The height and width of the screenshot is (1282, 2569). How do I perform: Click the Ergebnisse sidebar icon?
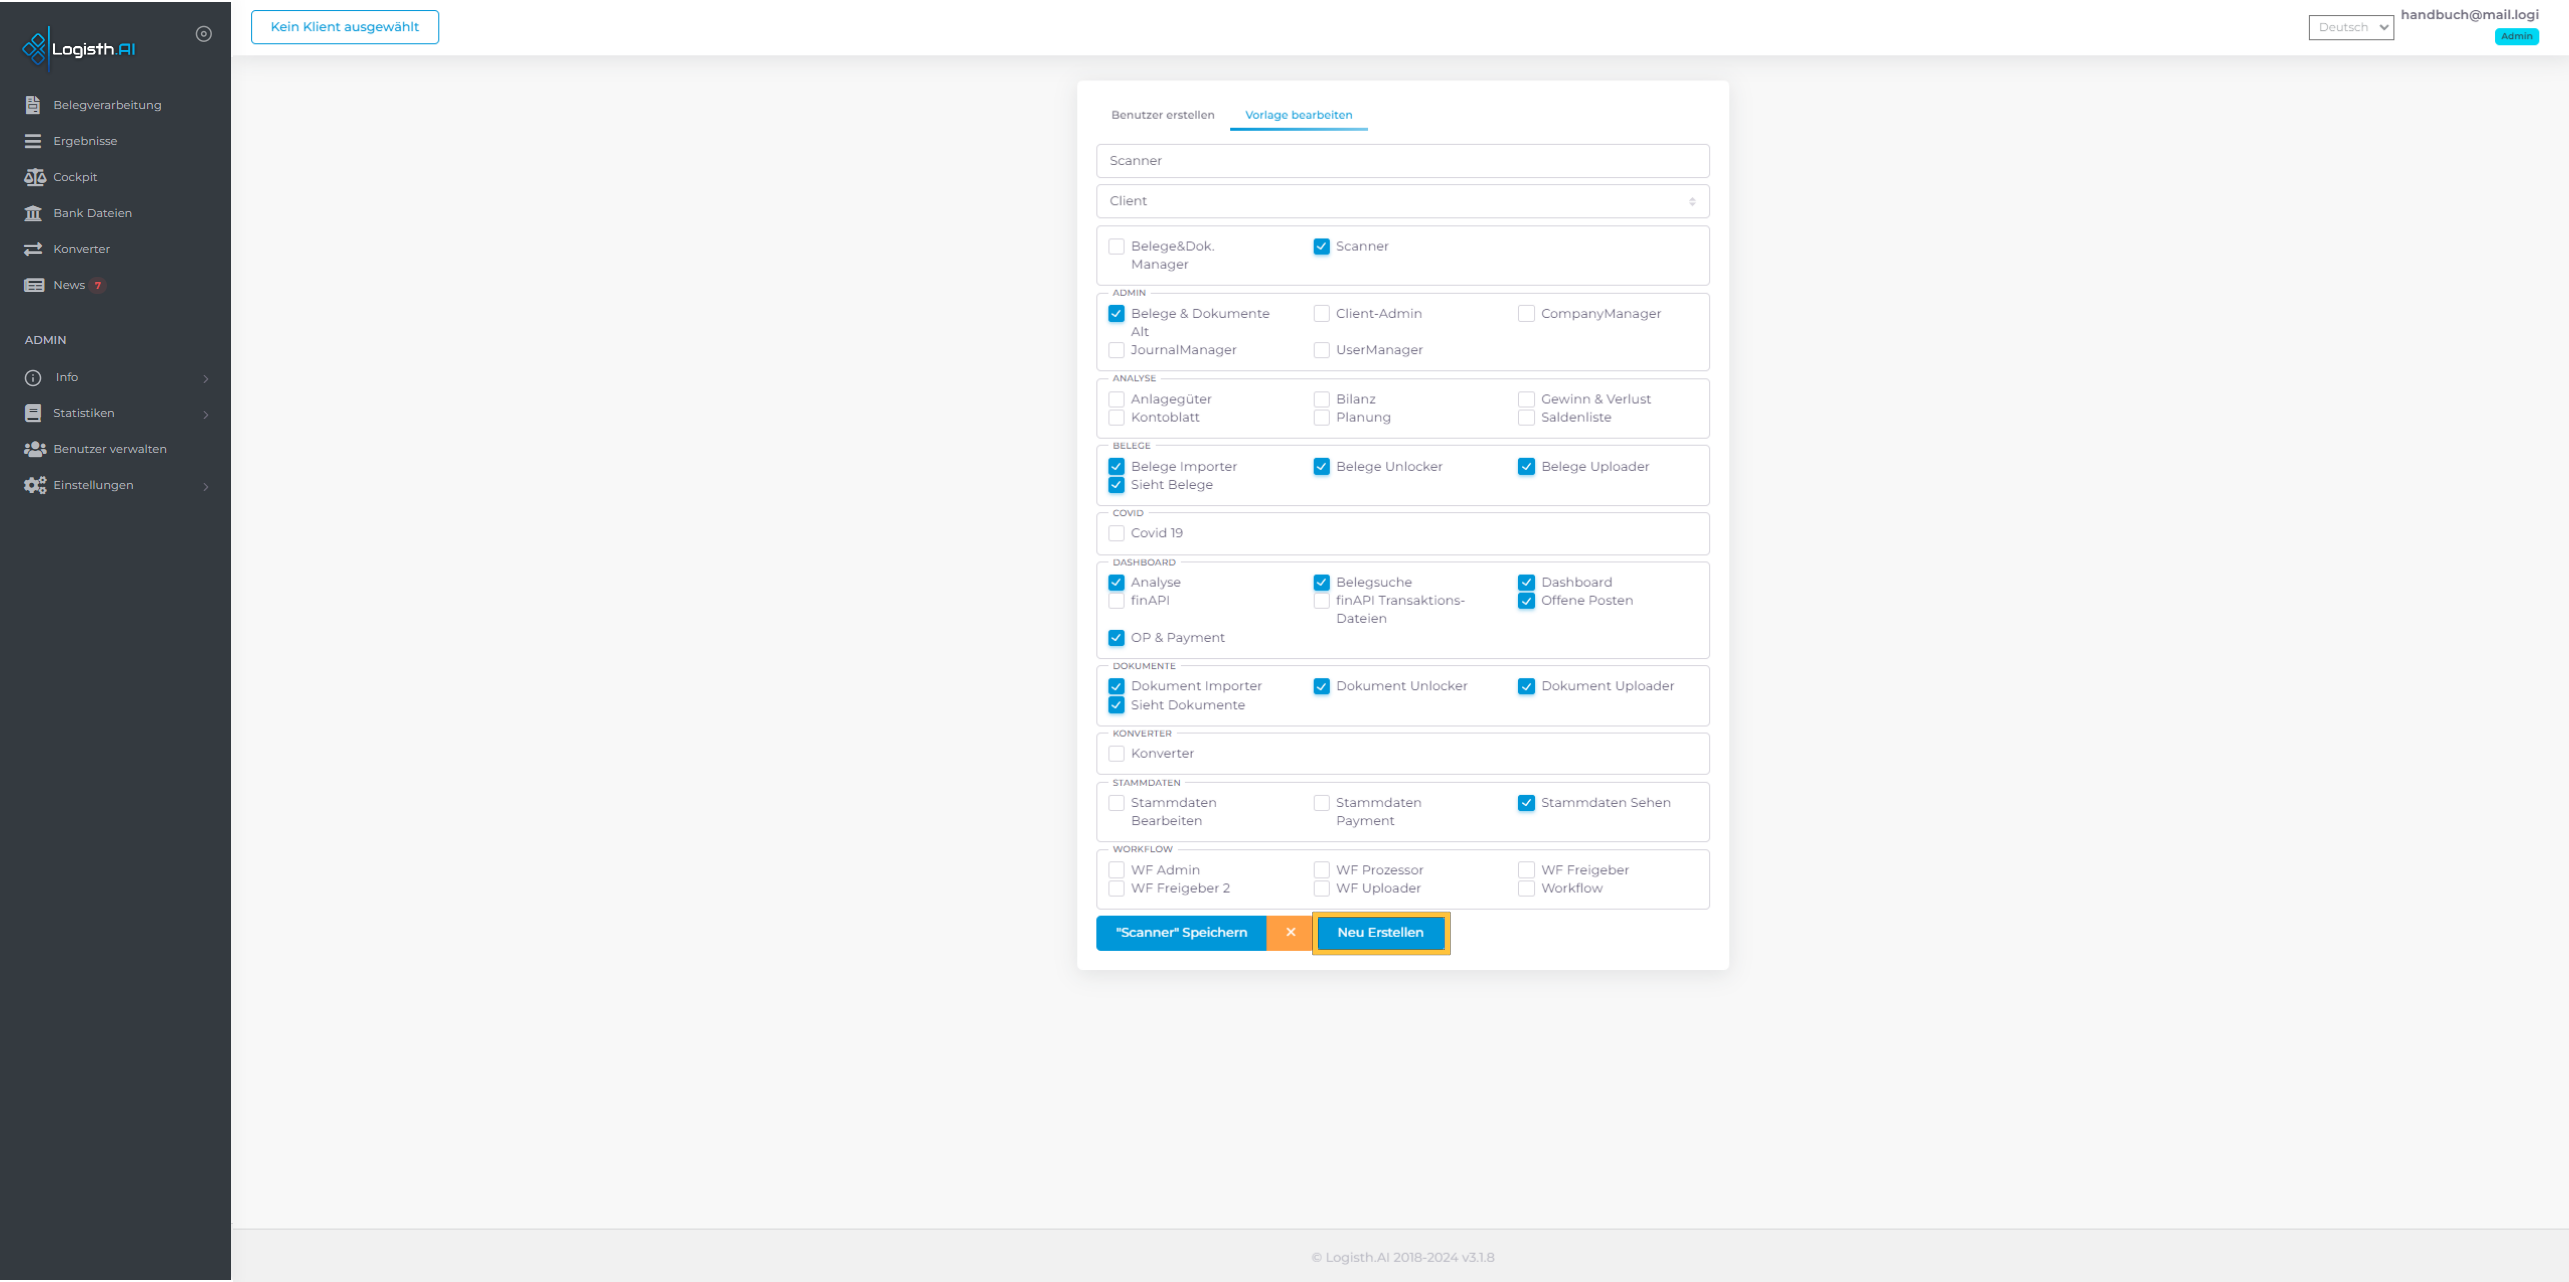pyautogui.click(x=31, y=141)
